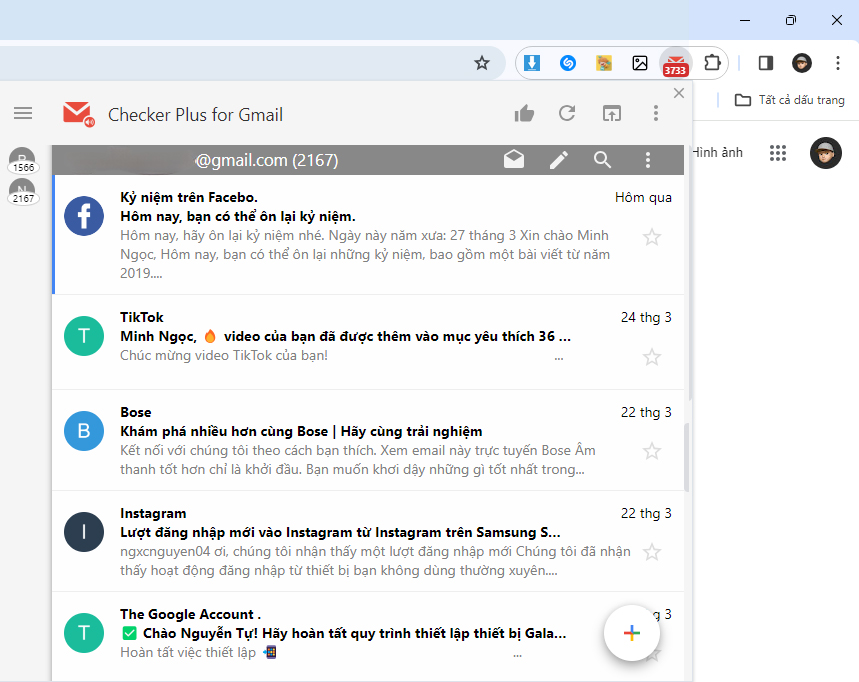The height and width of the screenshot is (682, 859).
Task: Expand the TikTok email preview ellipsis
Action: (559, 358)
